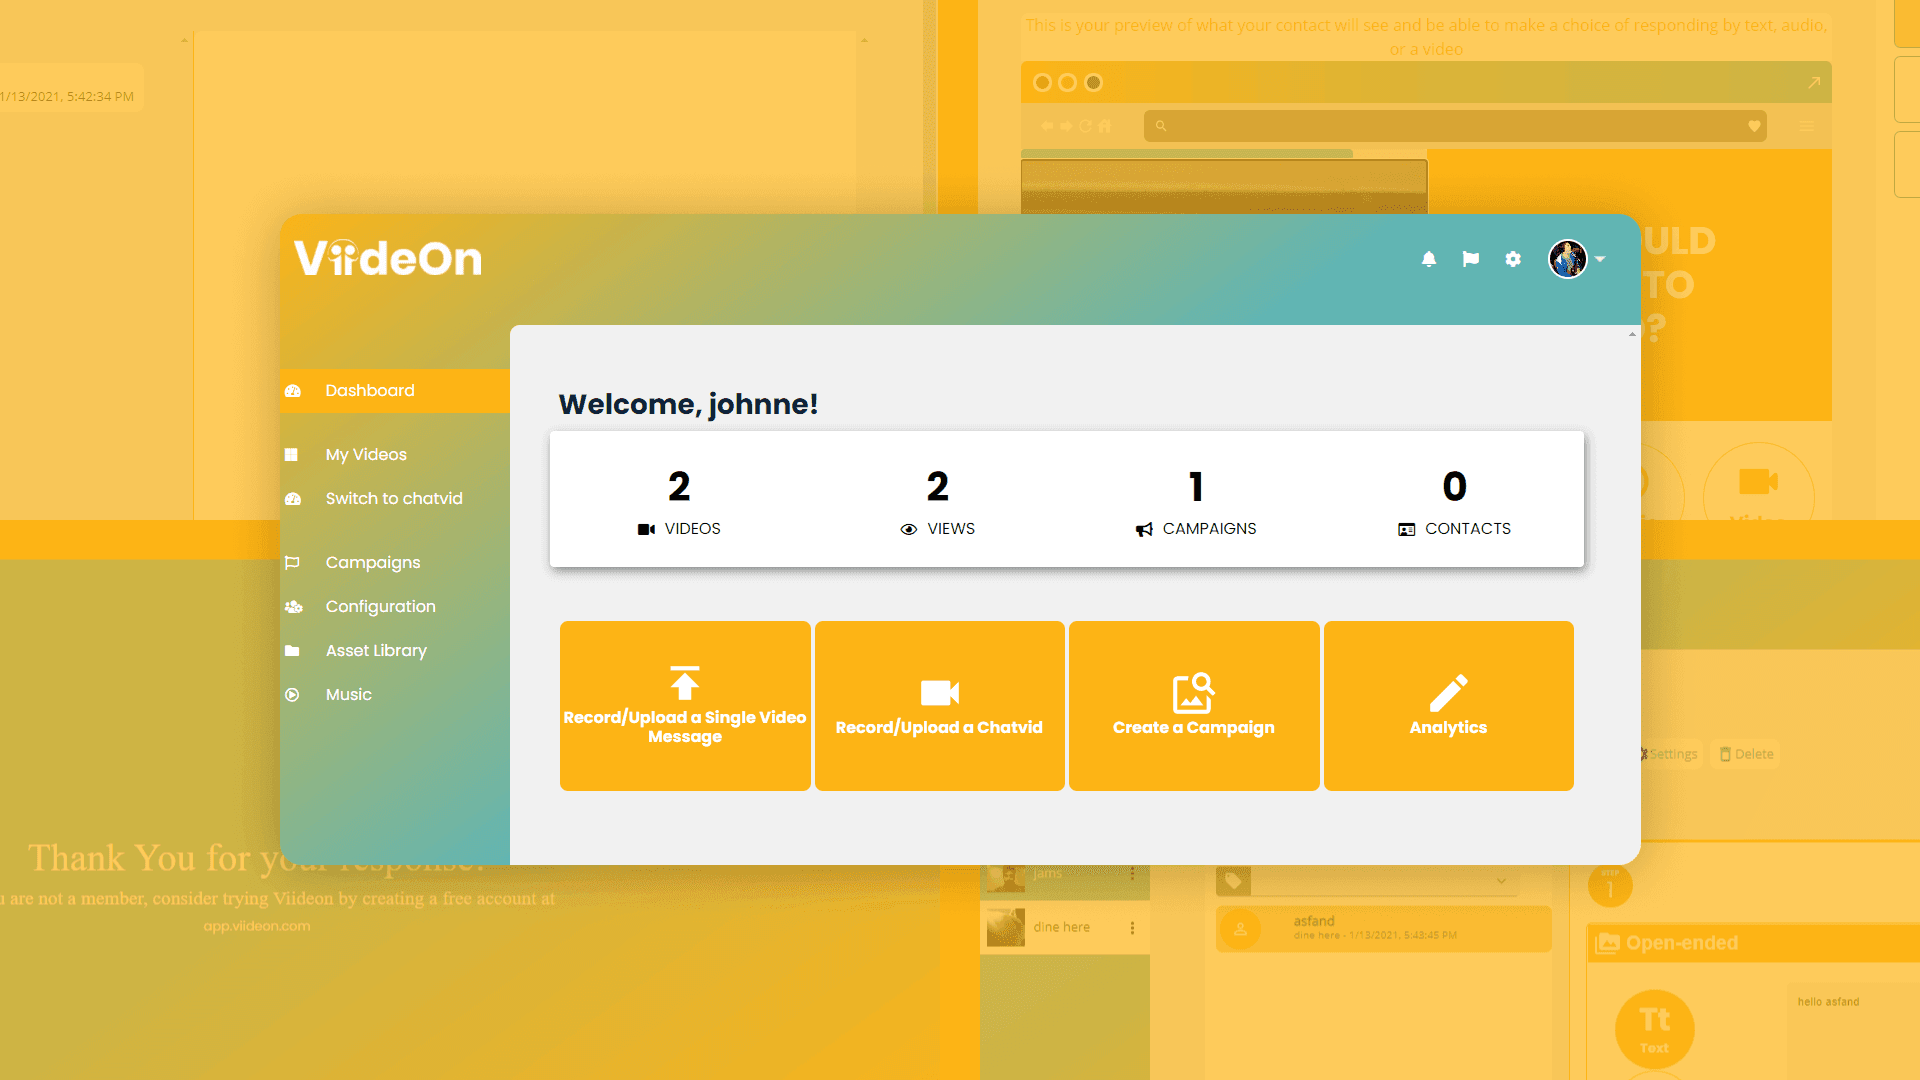This screenshot has height=1080, width=1920.
Task: Open the Asset Library section
Action: [376, 651]
